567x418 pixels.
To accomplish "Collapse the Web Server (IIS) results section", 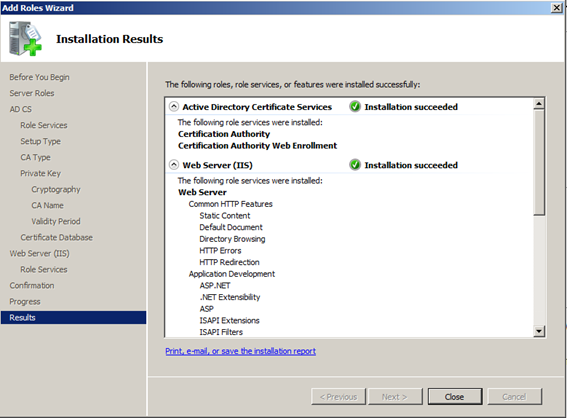I will [x=174, y=165].
